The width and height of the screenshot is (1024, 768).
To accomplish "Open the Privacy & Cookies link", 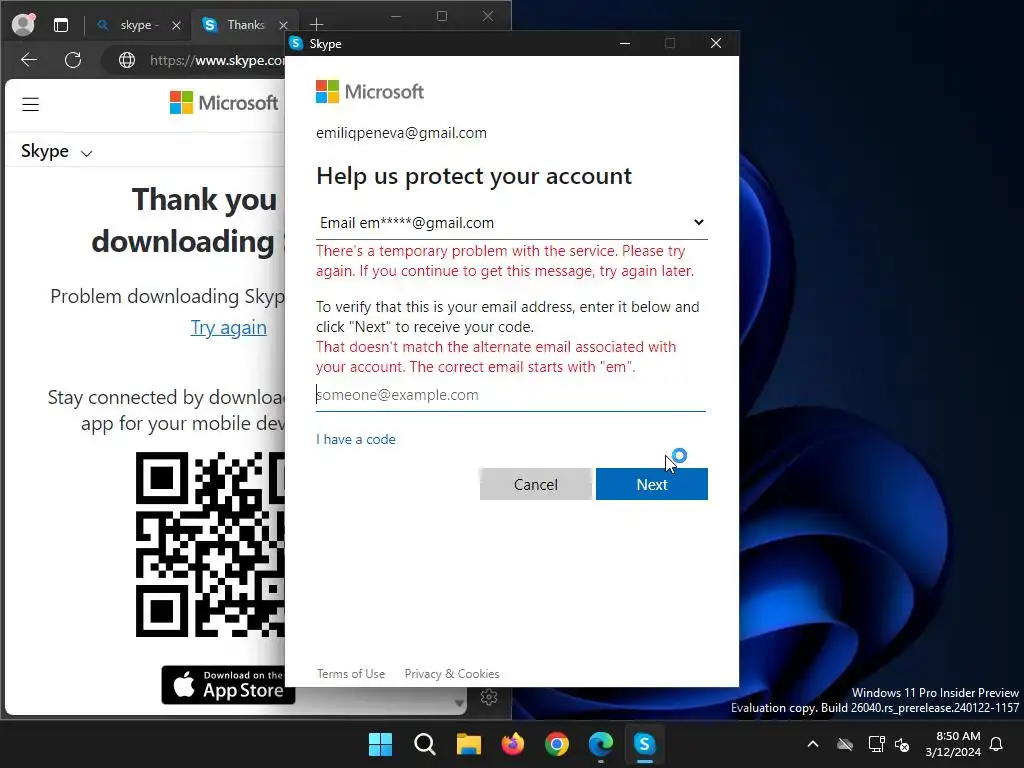I will 452,673.
